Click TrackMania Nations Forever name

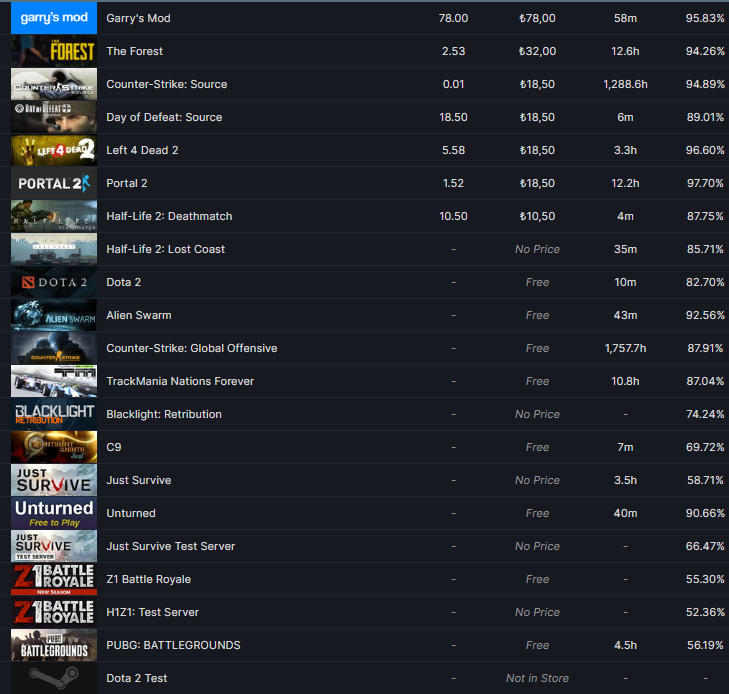click(180, 381)
